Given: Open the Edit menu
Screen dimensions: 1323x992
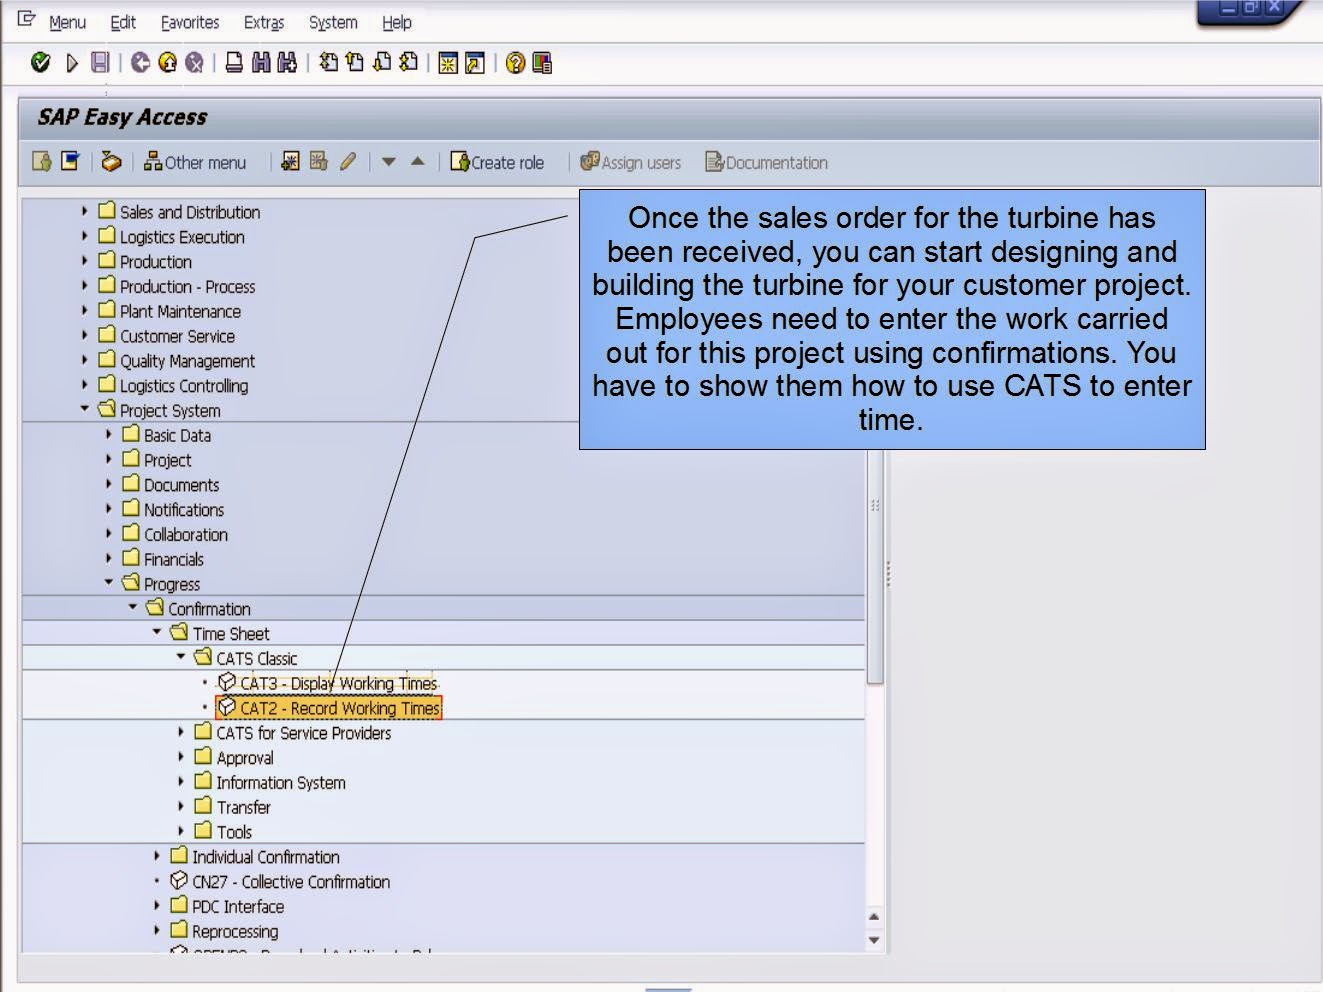Looking at the screenshot, I should (123, 22).
